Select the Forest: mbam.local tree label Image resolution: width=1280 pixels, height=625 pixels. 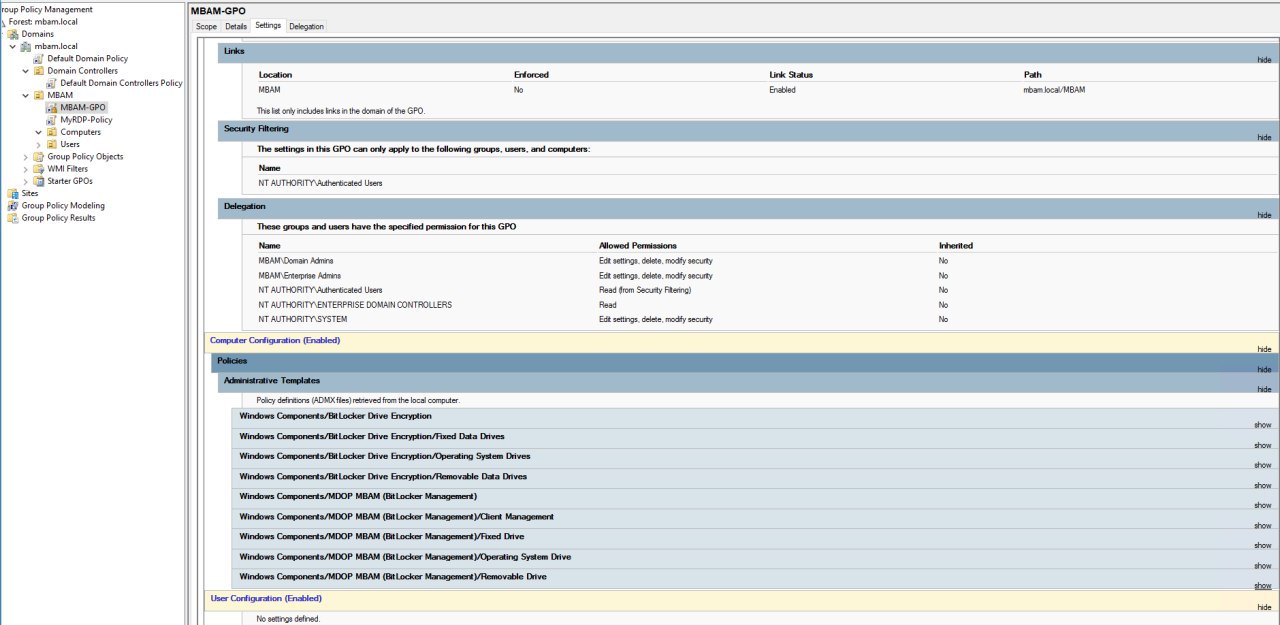click(43, 21)
